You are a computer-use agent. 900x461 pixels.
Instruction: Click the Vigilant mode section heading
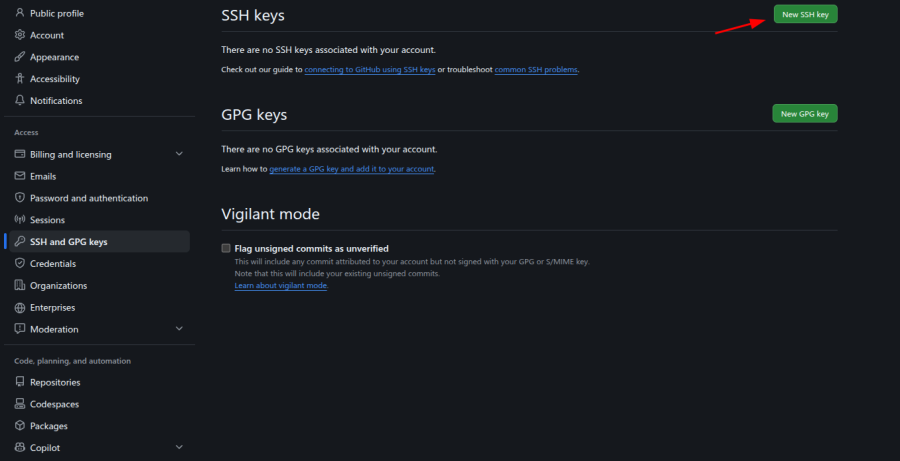(270, 214)
